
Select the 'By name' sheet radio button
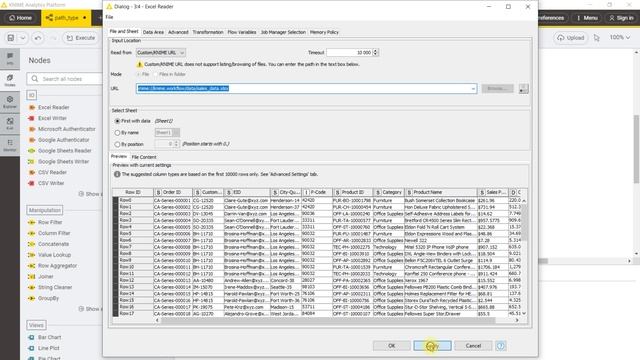[118, 133]
